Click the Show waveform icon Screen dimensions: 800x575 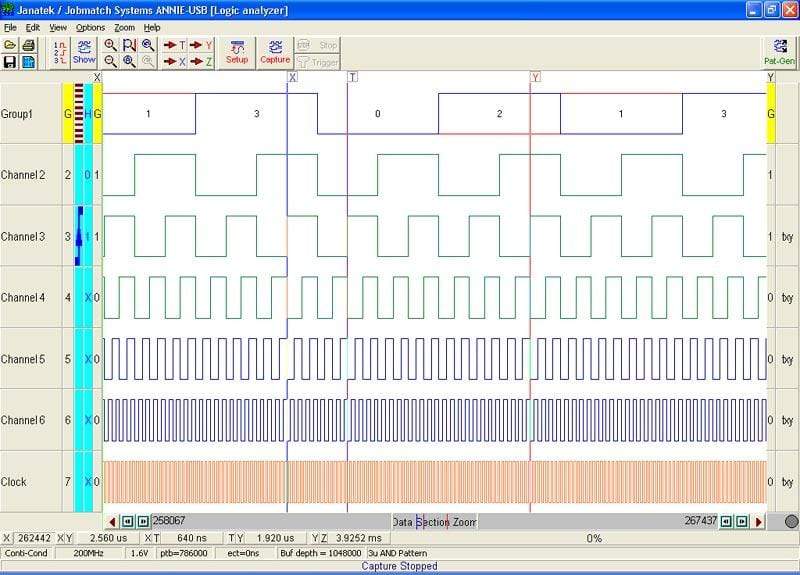point(84,52)
